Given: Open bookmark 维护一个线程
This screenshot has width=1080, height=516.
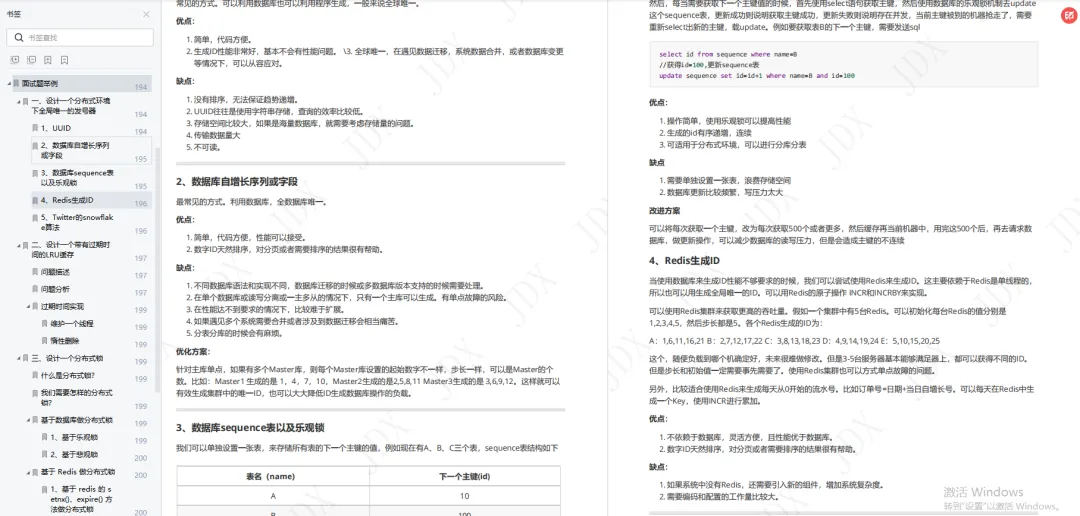Looking at the screenshot, I should point(71,324).
